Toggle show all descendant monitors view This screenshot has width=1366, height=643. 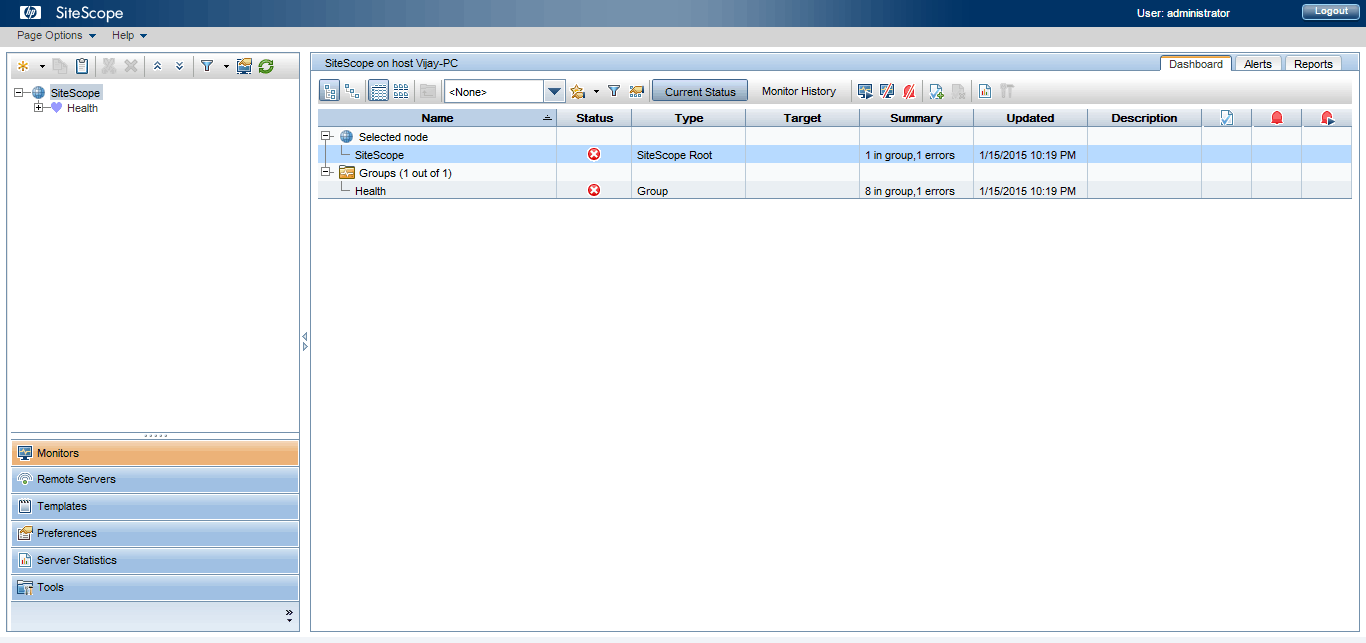tap(352, 91)
